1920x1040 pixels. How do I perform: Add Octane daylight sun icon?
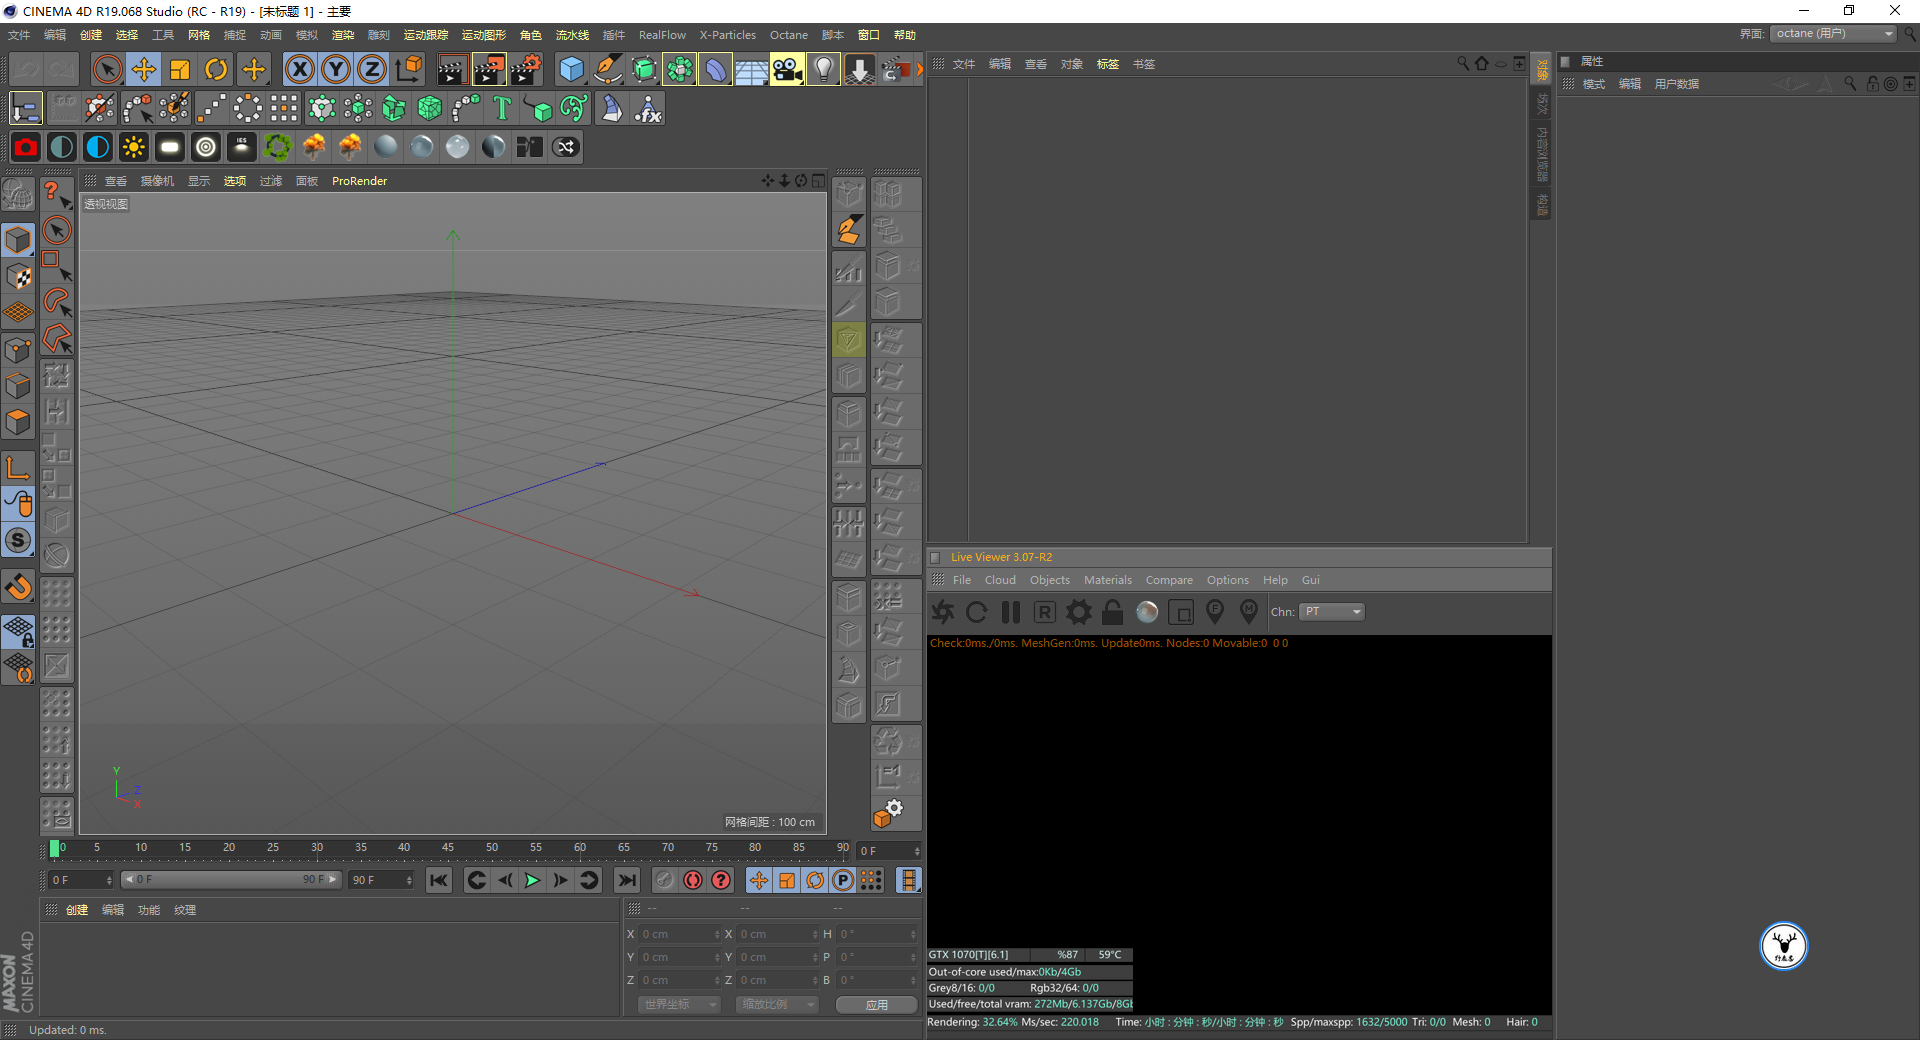(x=134, y=147)
